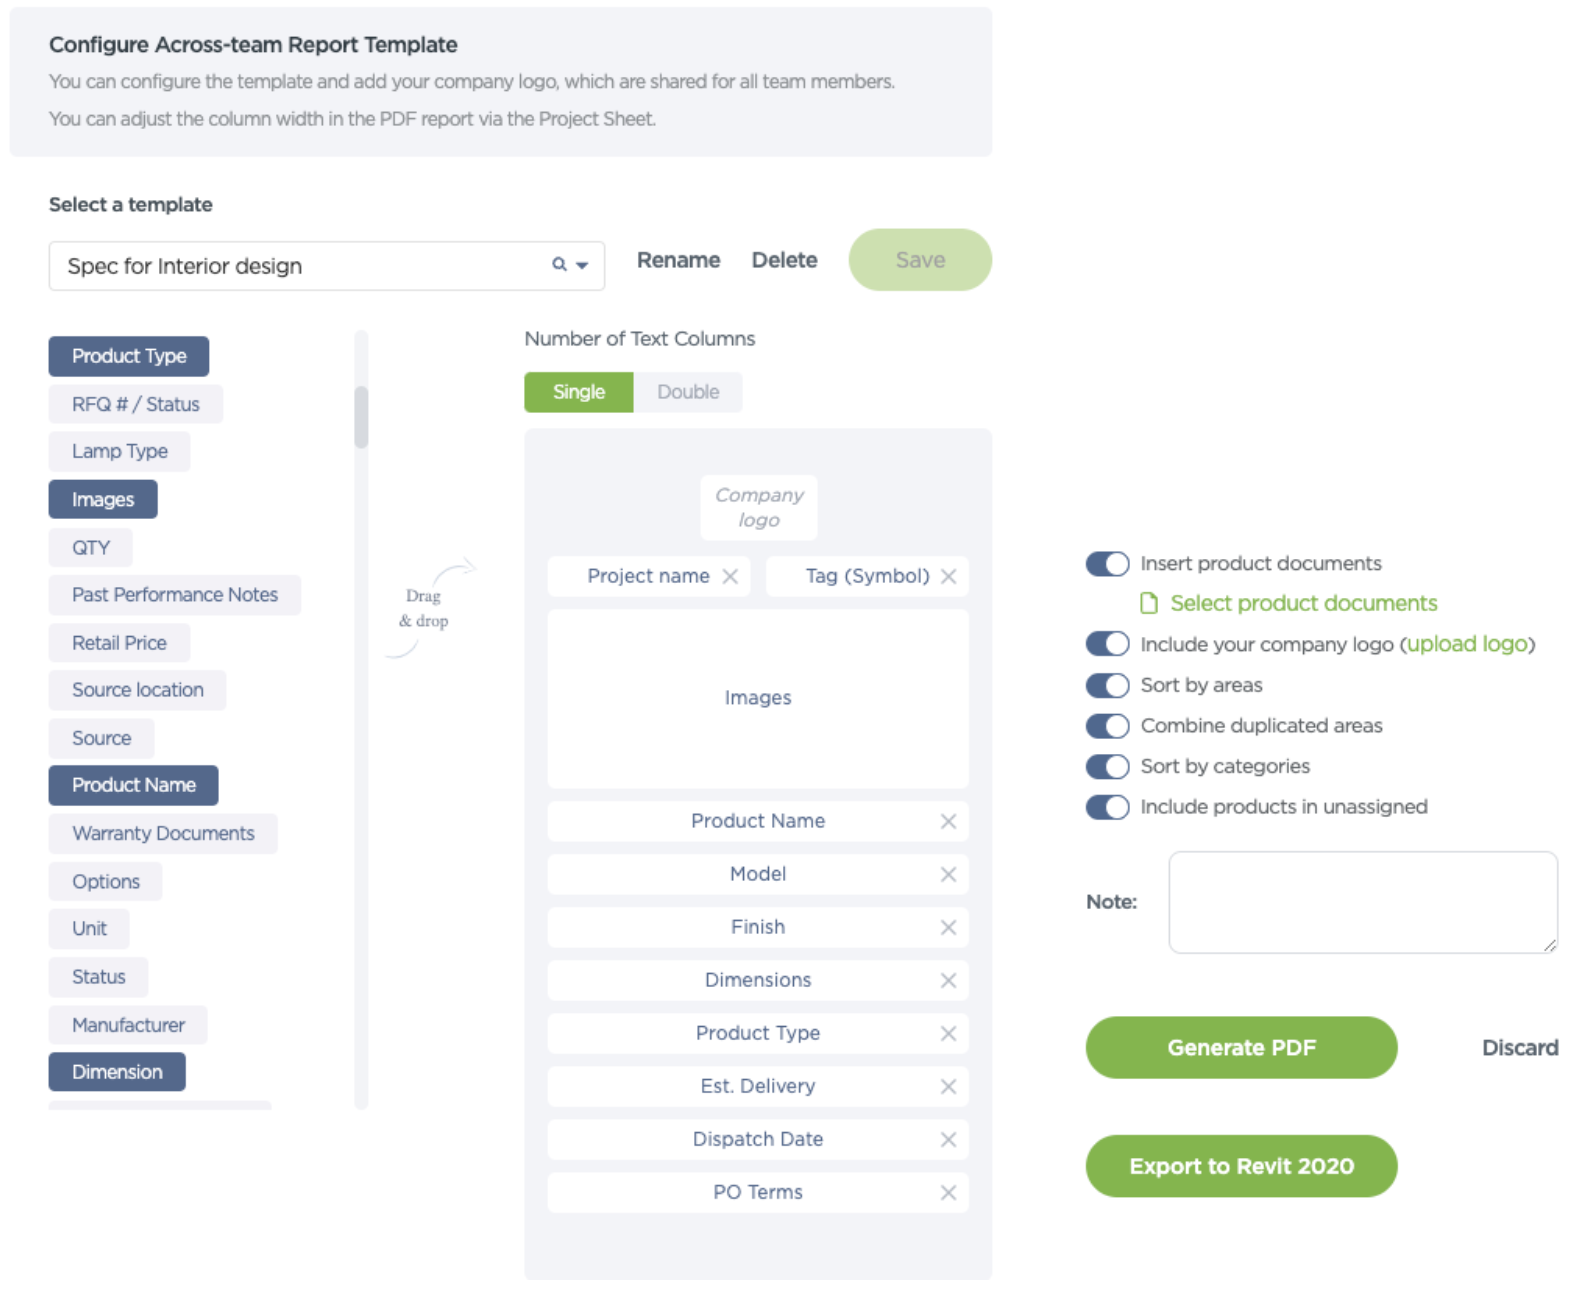Click the dropdown arrow in template selector
This screenshot has height=1305, width=1594.
tap(582, 265)
